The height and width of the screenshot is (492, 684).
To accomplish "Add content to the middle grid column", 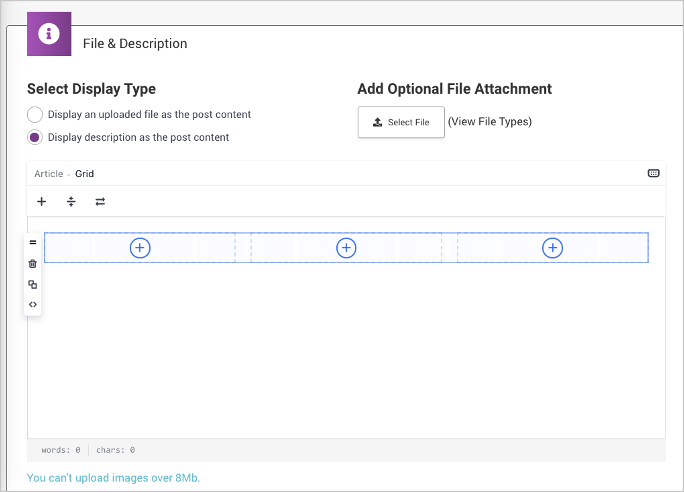I will (x=346, y=248).
